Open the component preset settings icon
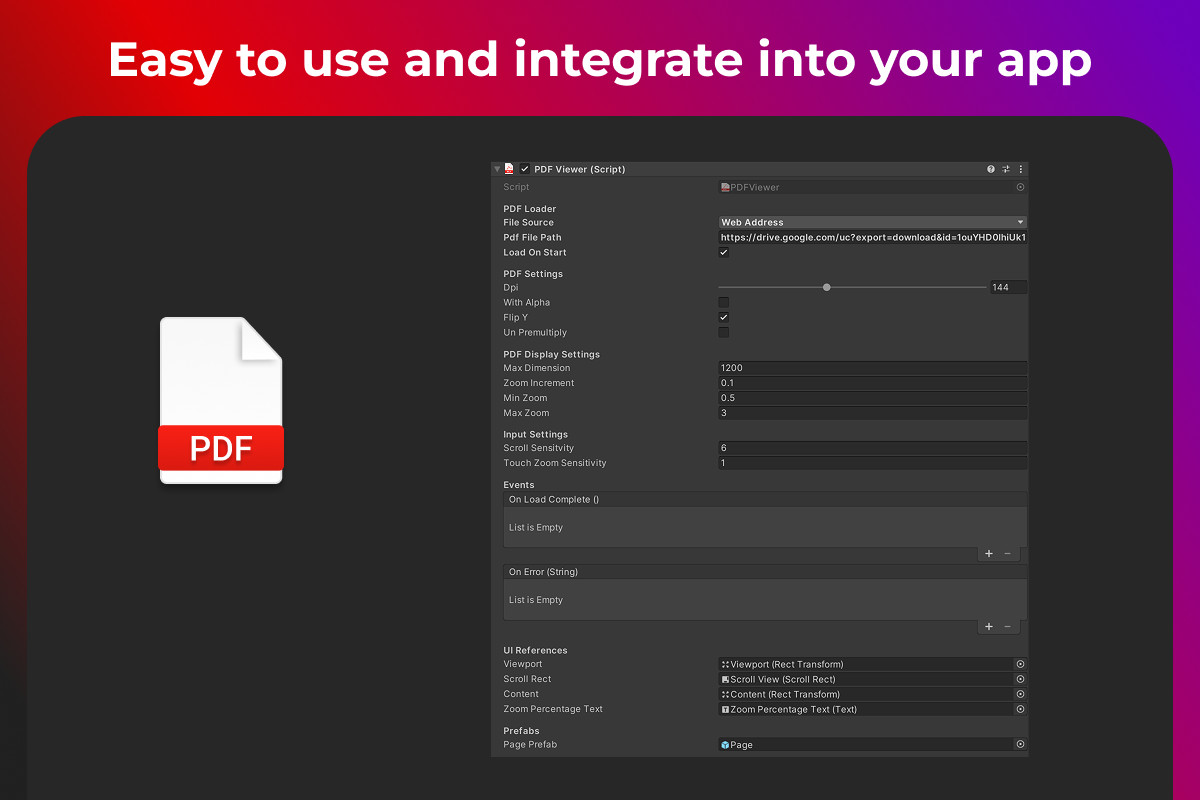The width and height of the screenshot is (1200, 800). [1006, 169]
